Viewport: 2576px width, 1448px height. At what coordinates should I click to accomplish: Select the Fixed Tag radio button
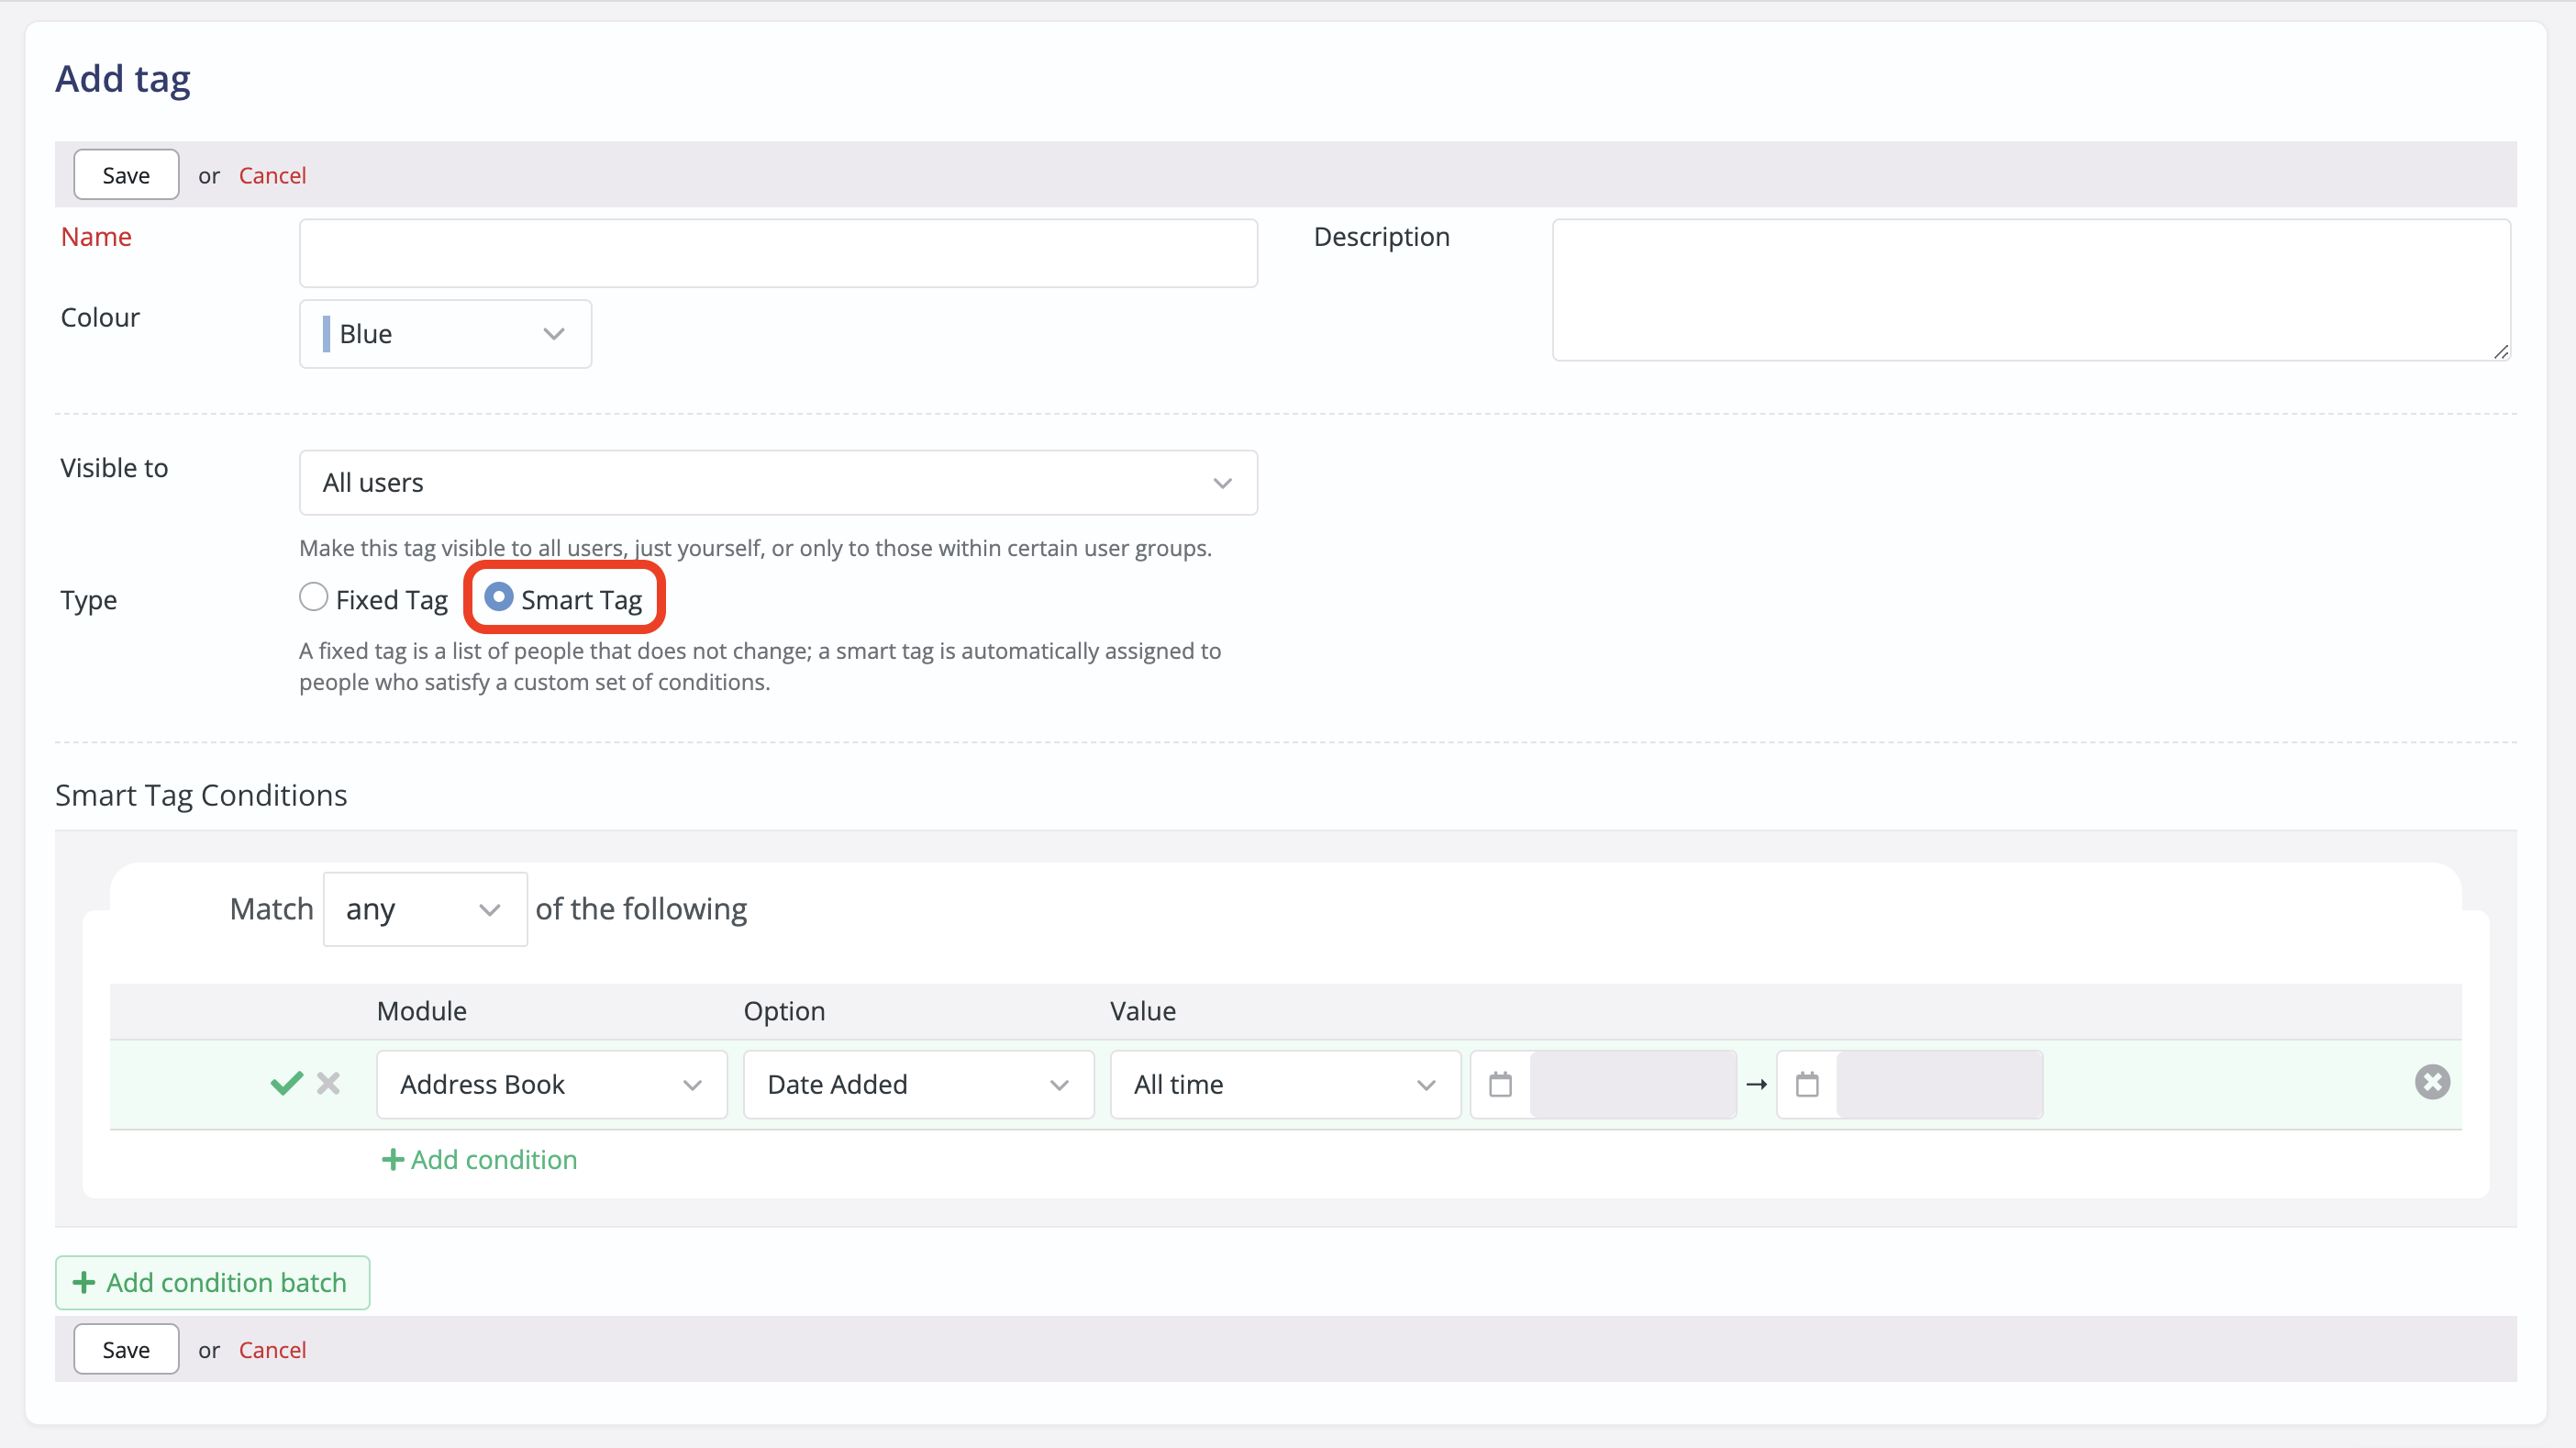point(313,597)
